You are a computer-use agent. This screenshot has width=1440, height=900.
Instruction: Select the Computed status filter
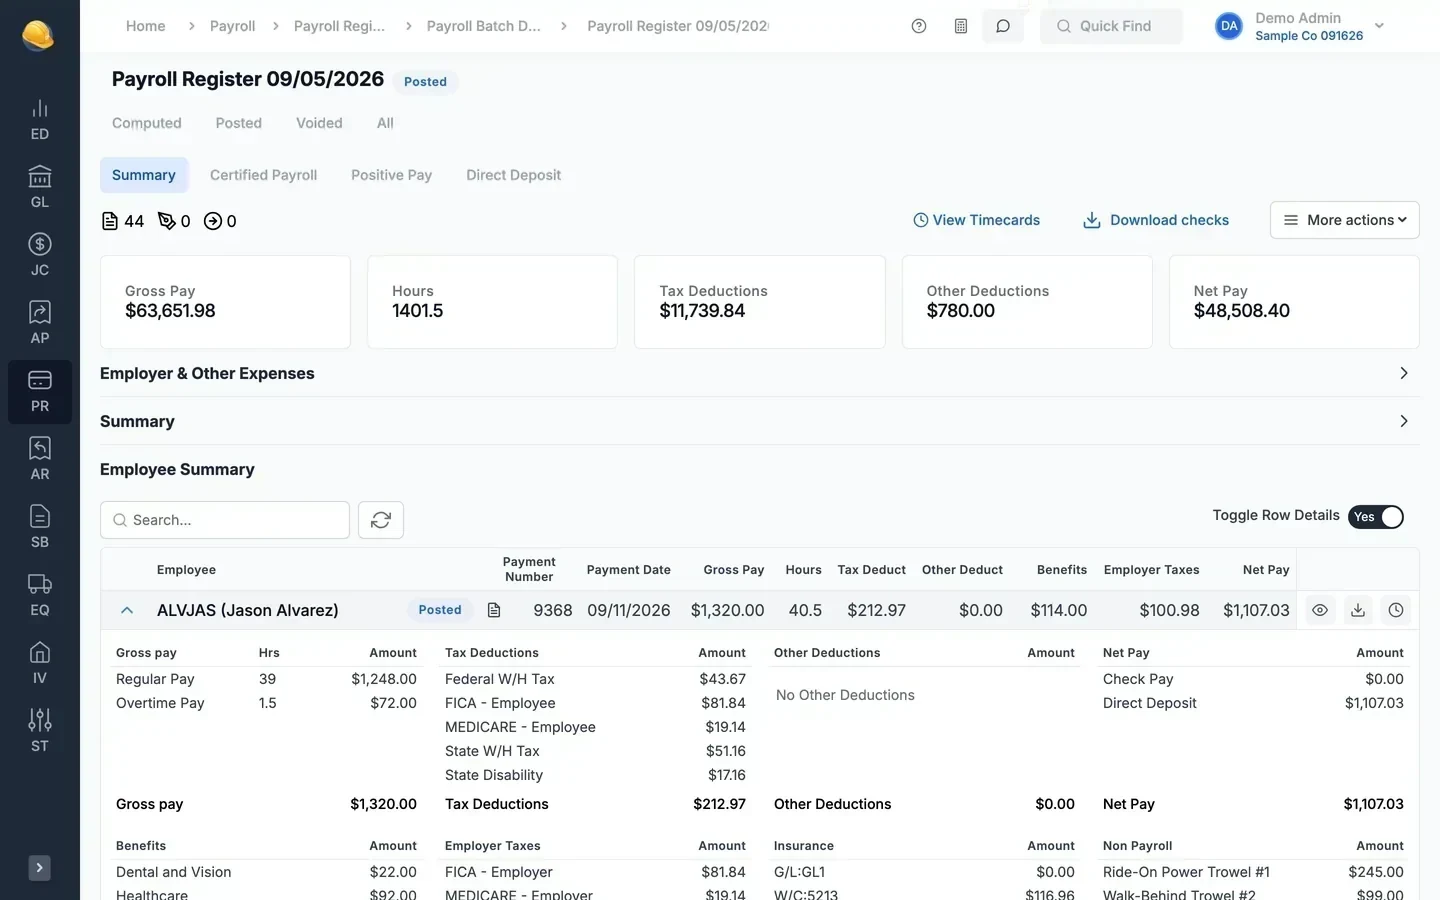[147, 123]
